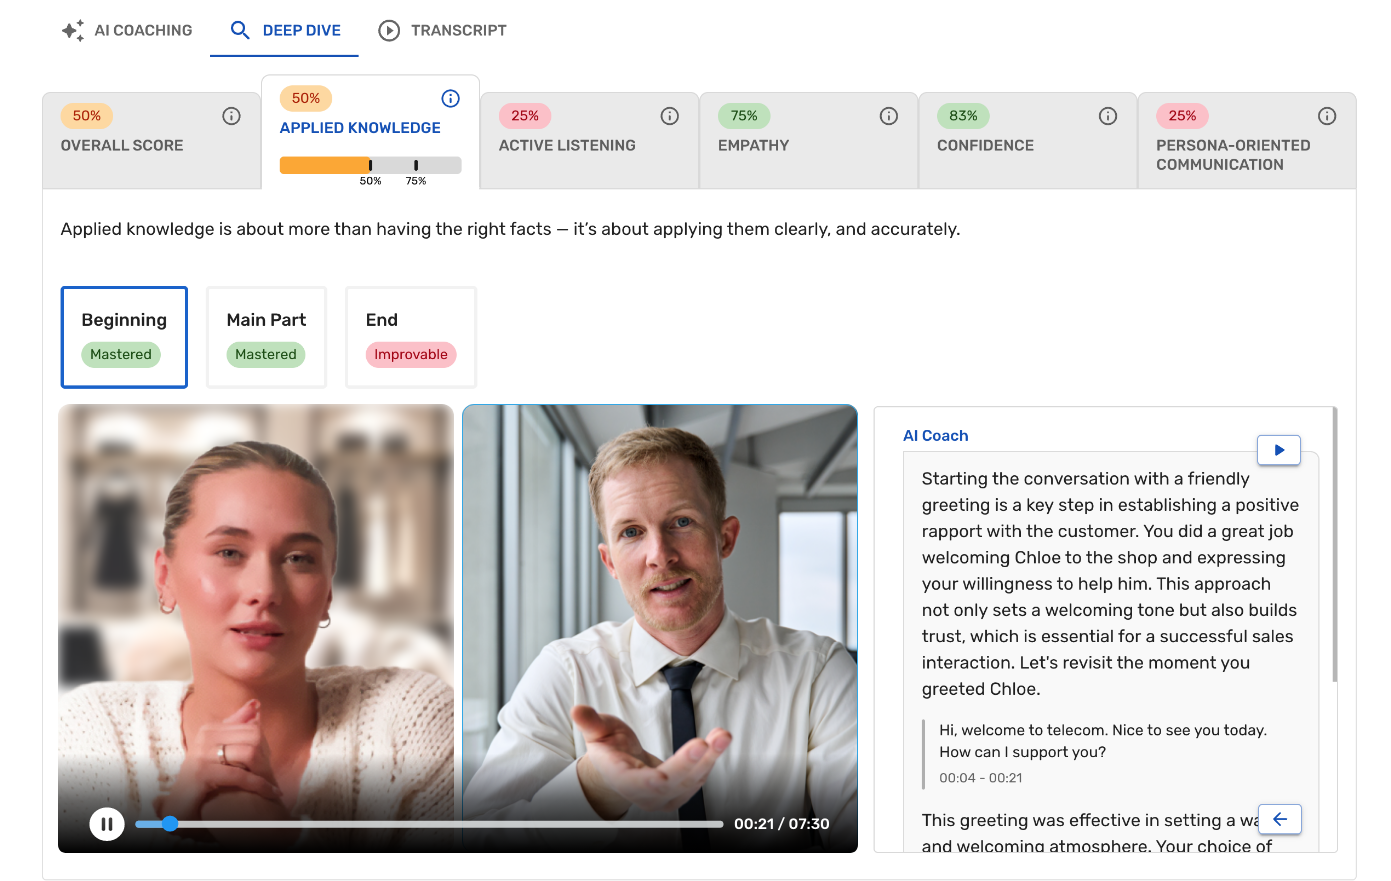Click the Mastered badge under Beginning
This screenshot has width=1391, height=881.
tap(121, 354)
